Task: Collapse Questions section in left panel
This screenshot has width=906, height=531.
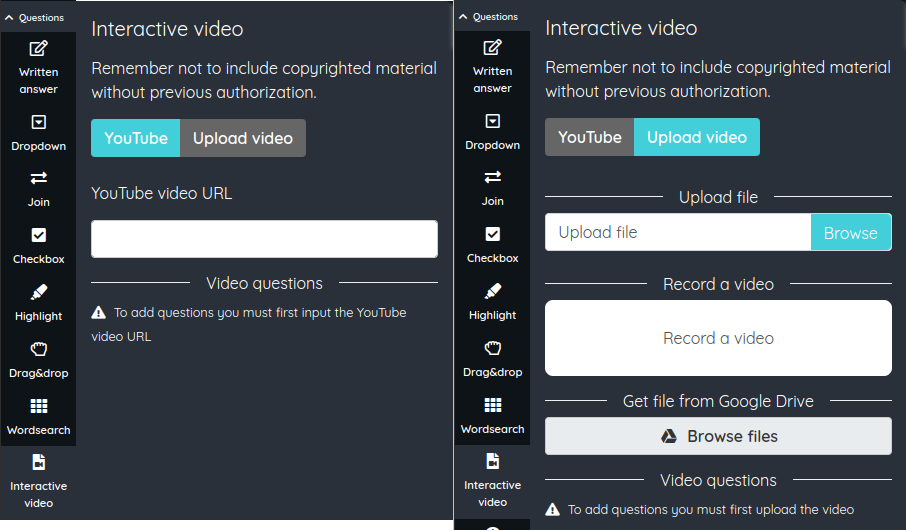Action: [x=35, y=18]
